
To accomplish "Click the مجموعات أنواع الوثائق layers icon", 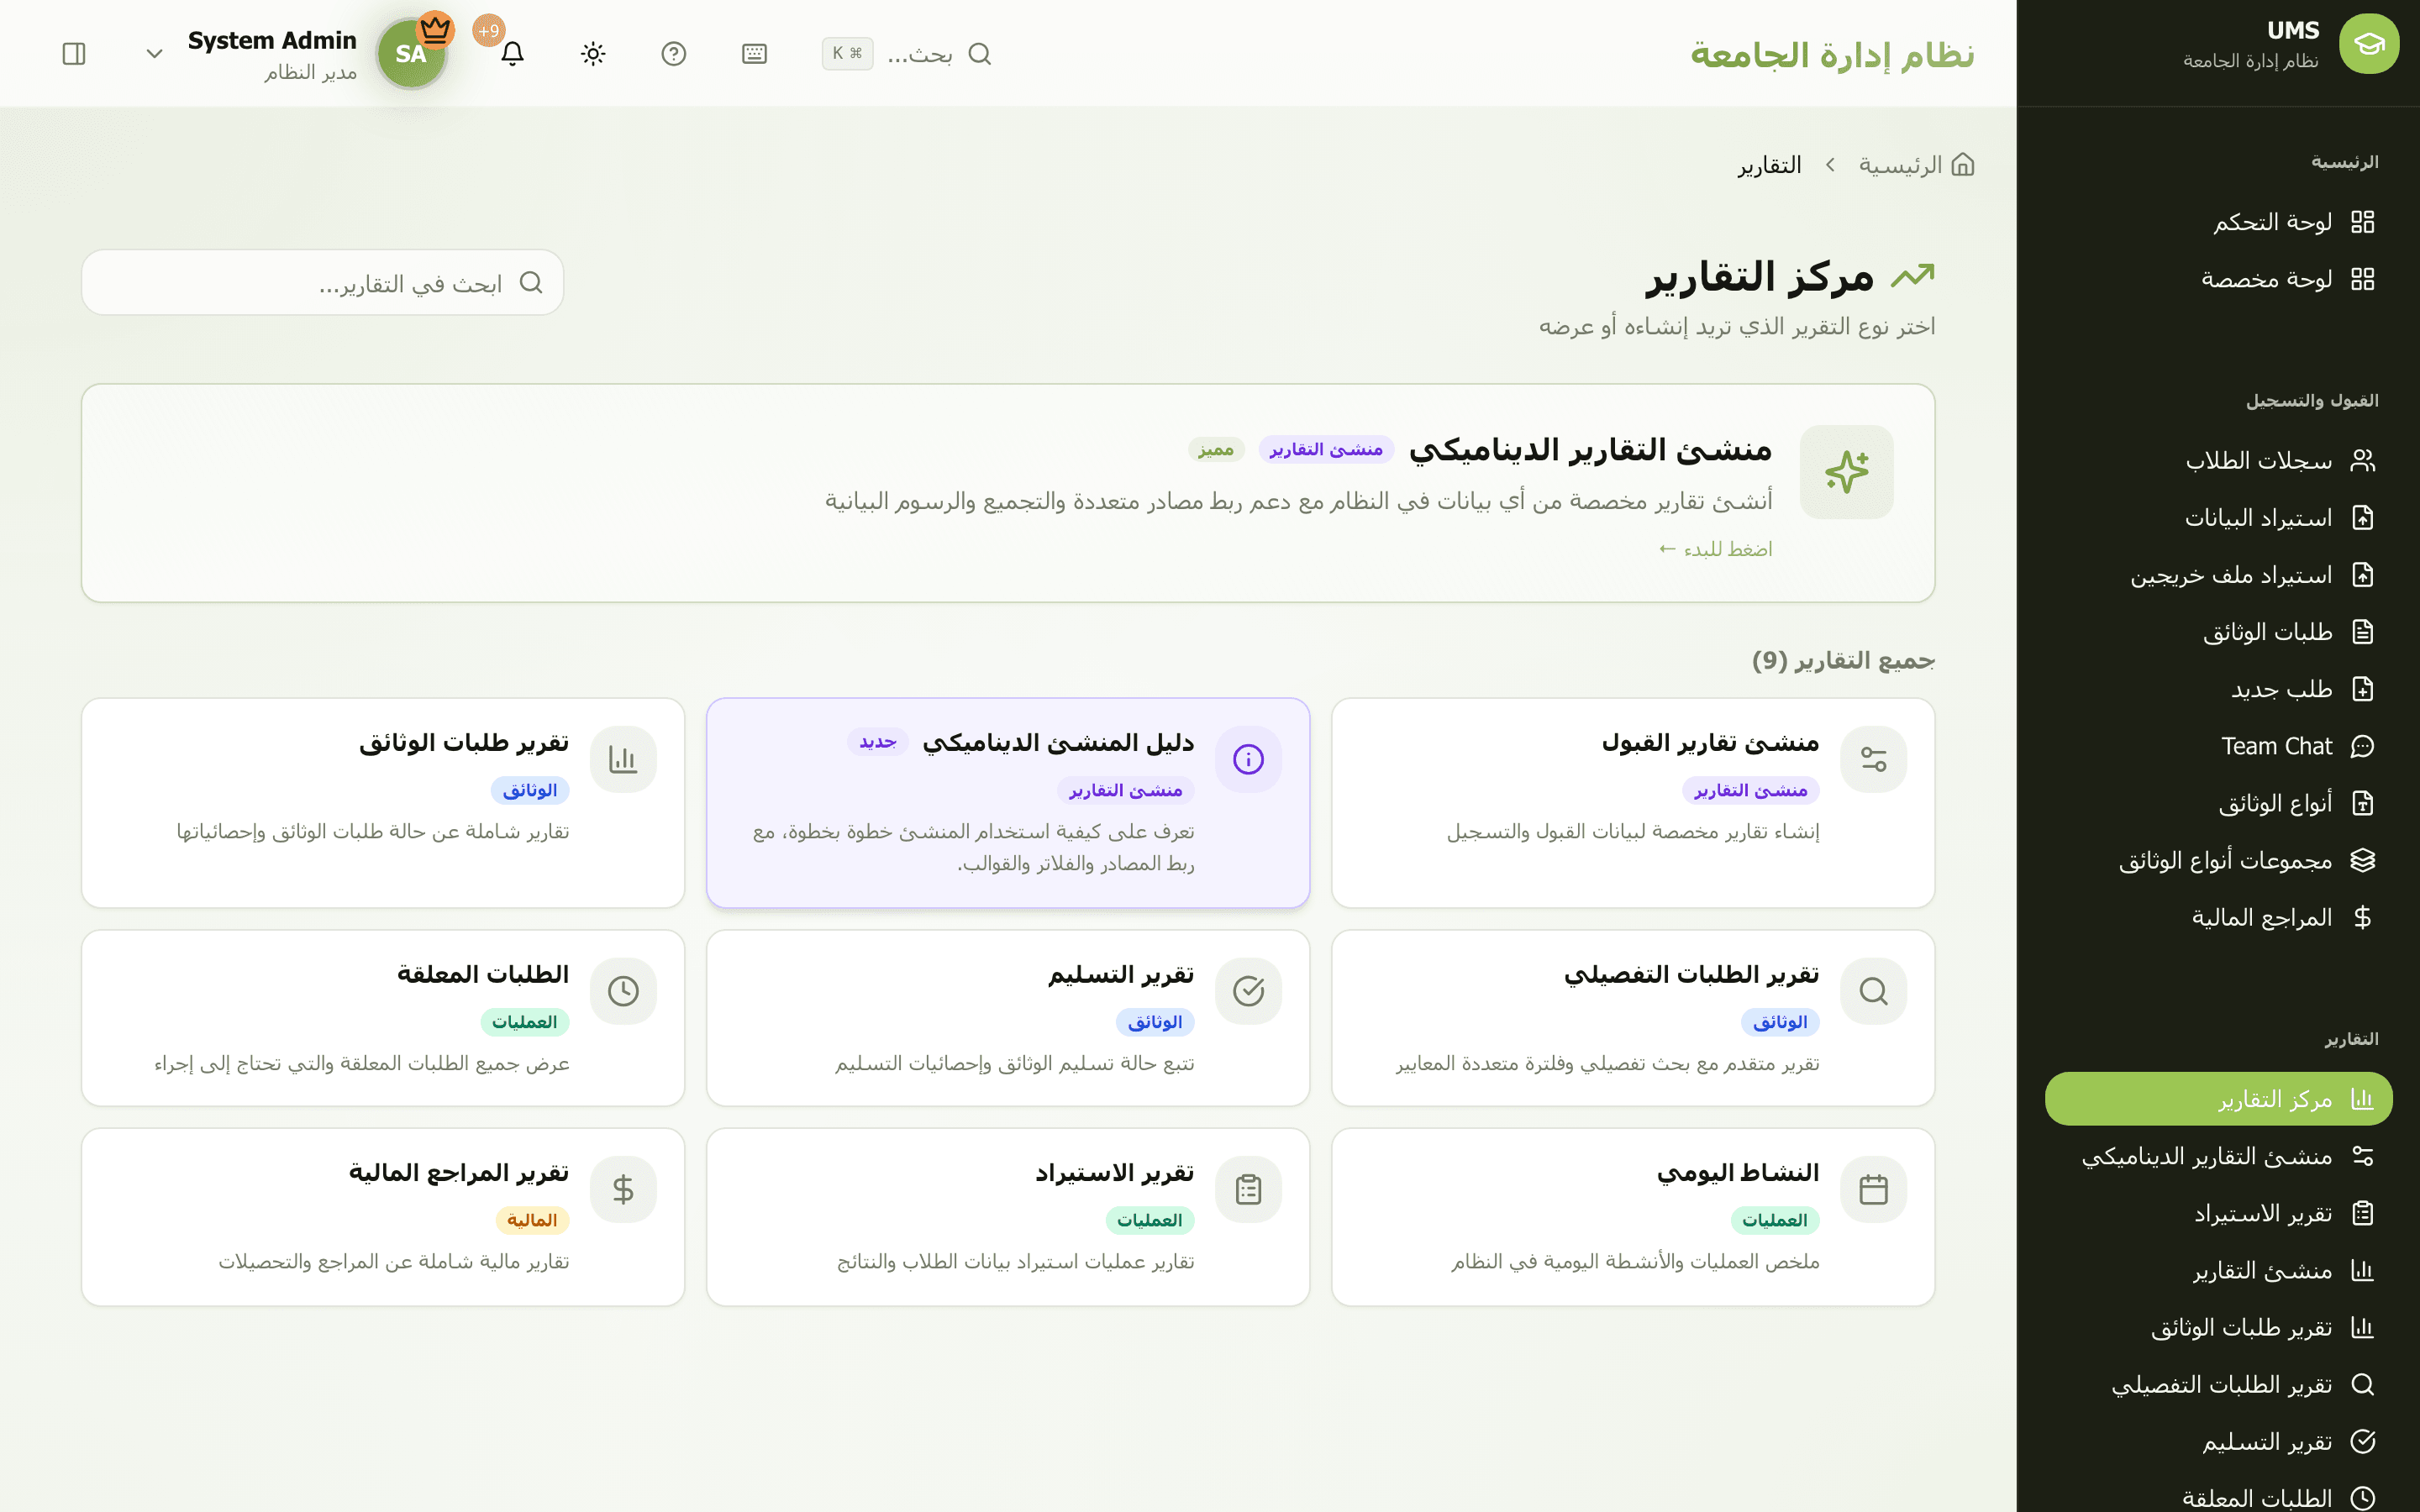I will pyautogui.click(x=2362, y=860).
